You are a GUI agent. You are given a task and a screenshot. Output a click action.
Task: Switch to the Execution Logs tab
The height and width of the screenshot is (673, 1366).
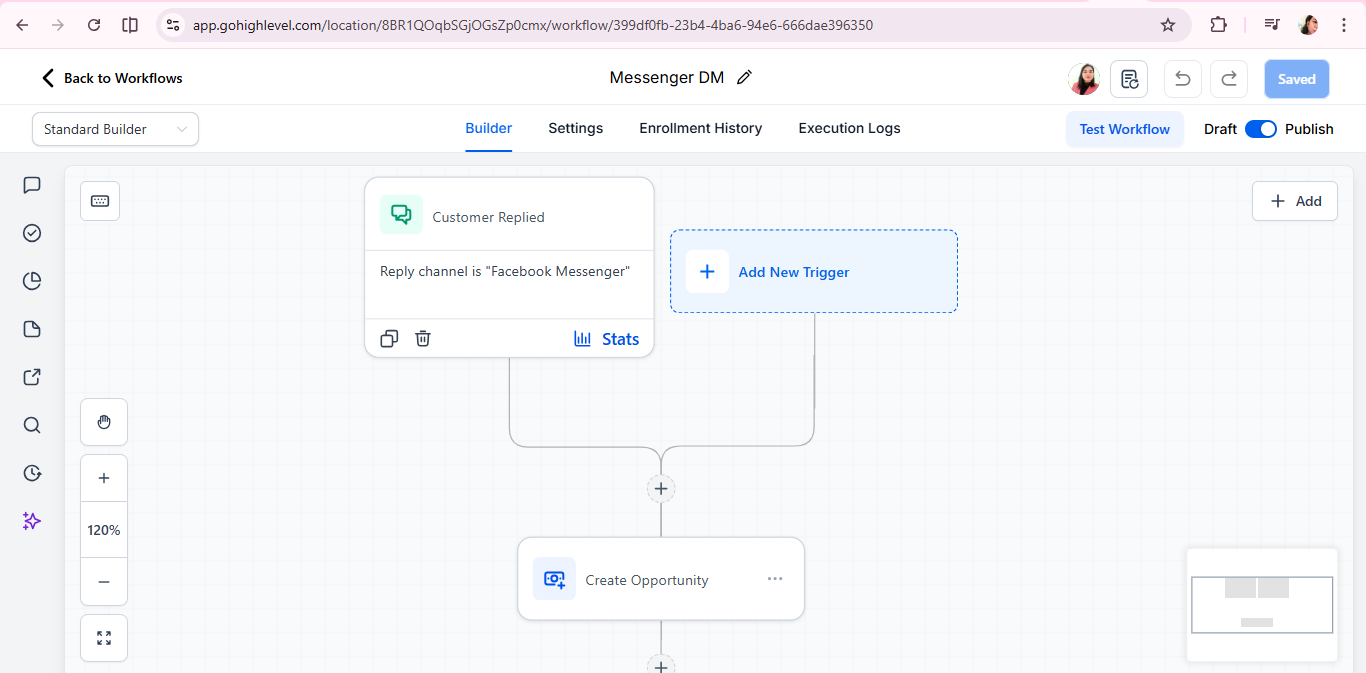(x=848, y=128)
